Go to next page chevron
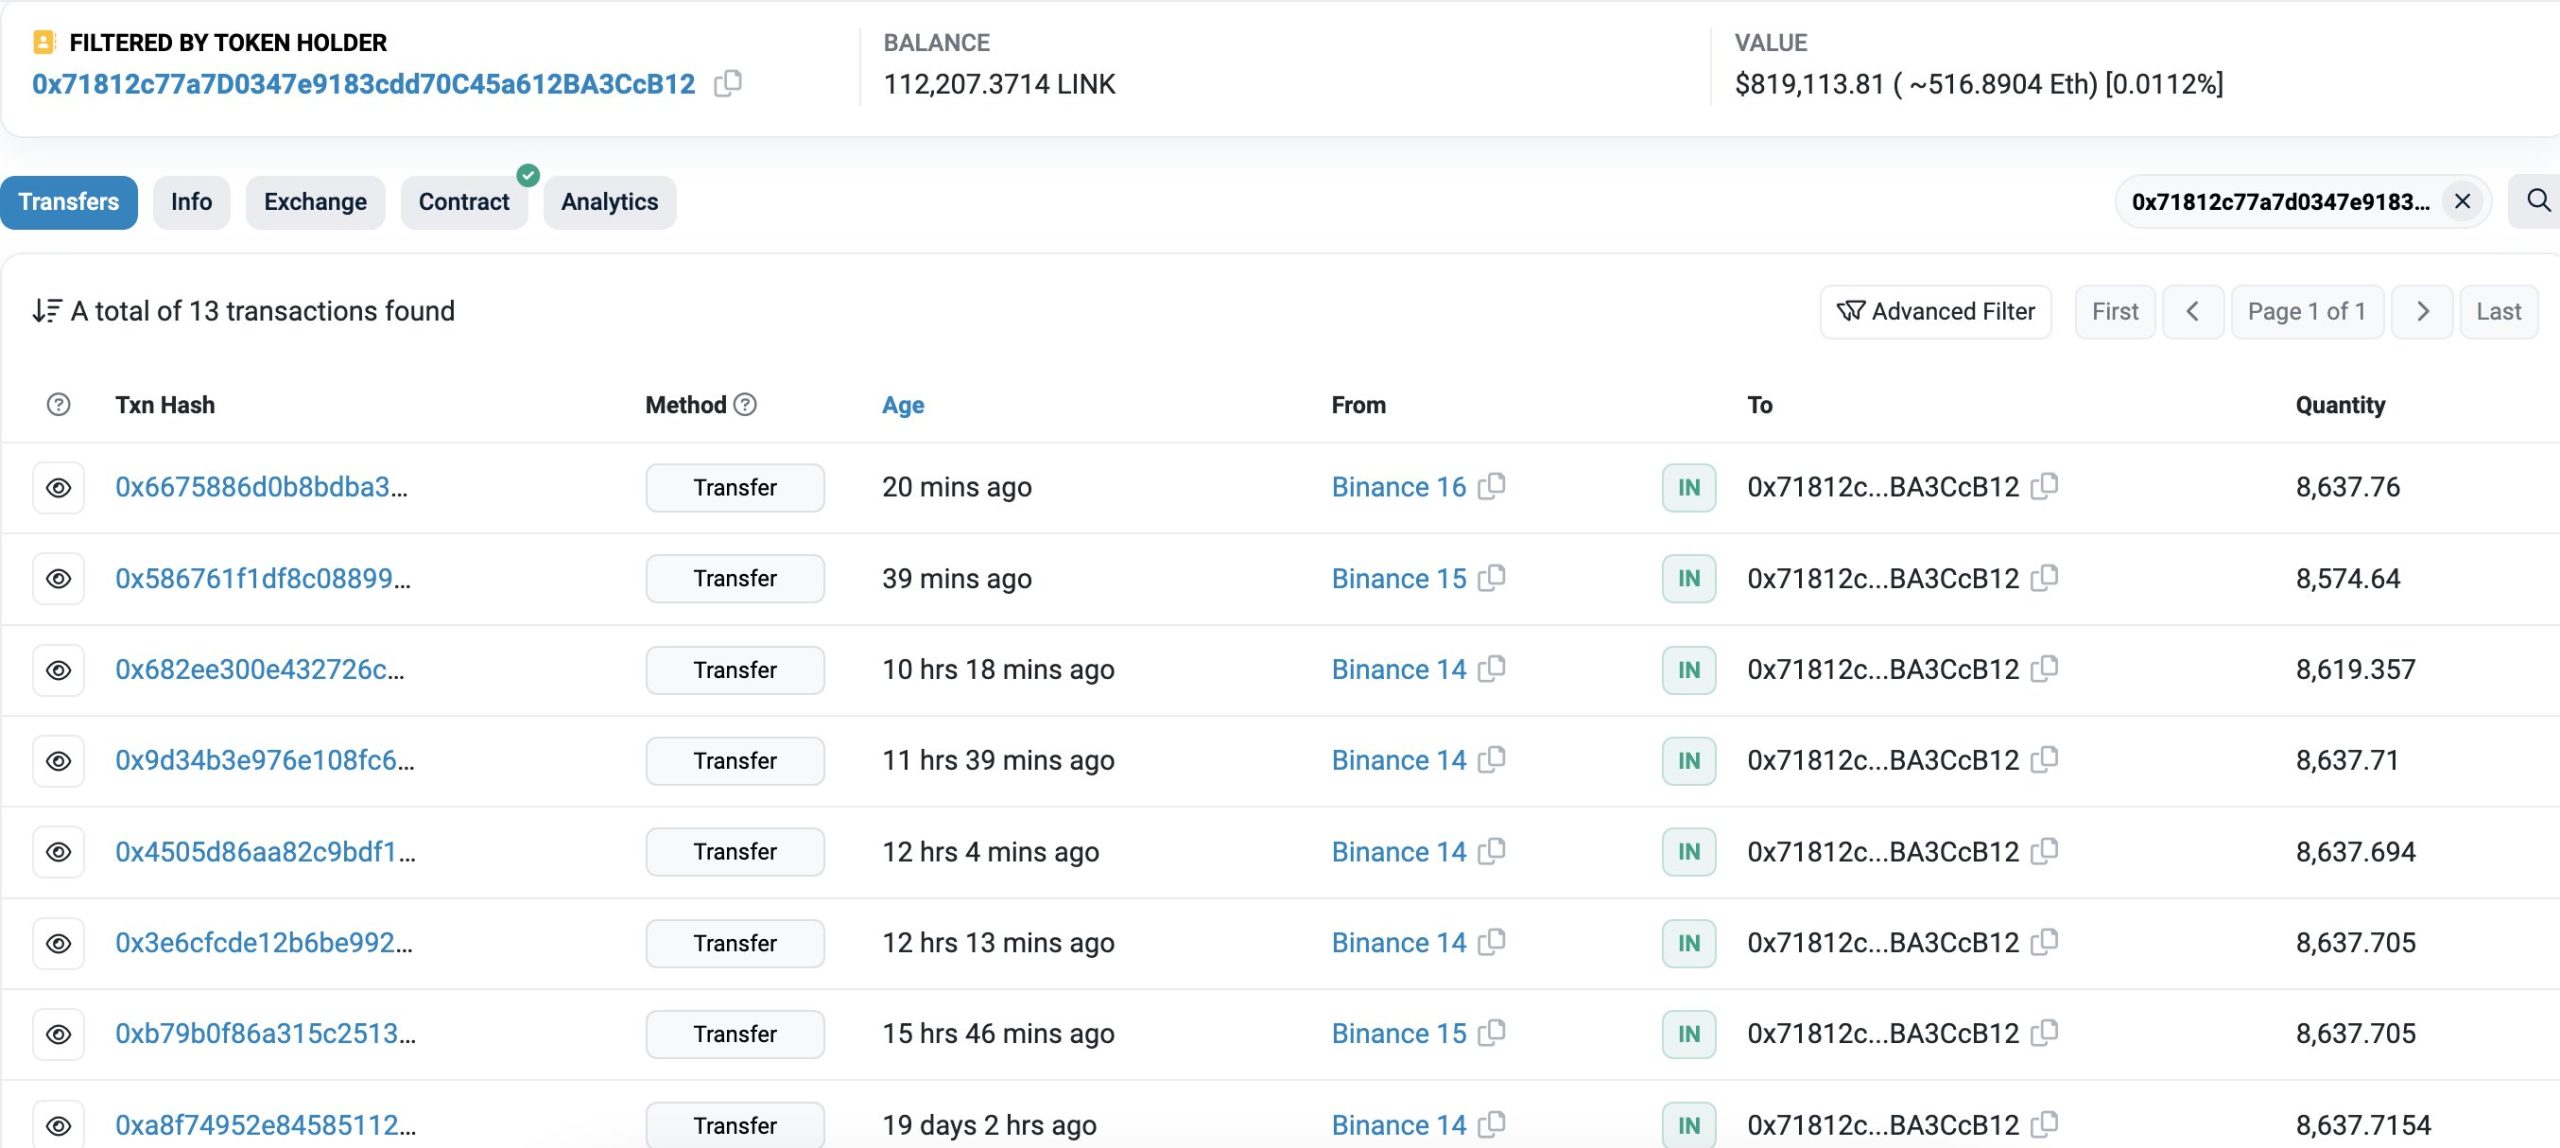 [x=2422, y=312]
